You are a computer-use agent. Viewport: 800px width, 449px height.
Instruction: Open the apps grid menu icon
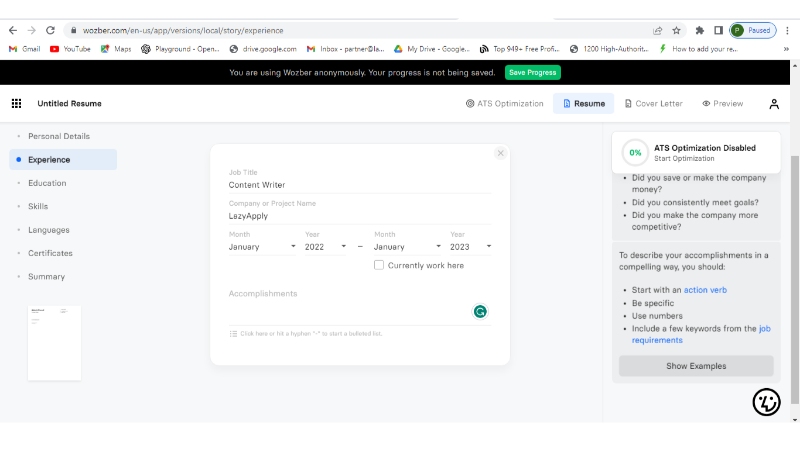16,103
